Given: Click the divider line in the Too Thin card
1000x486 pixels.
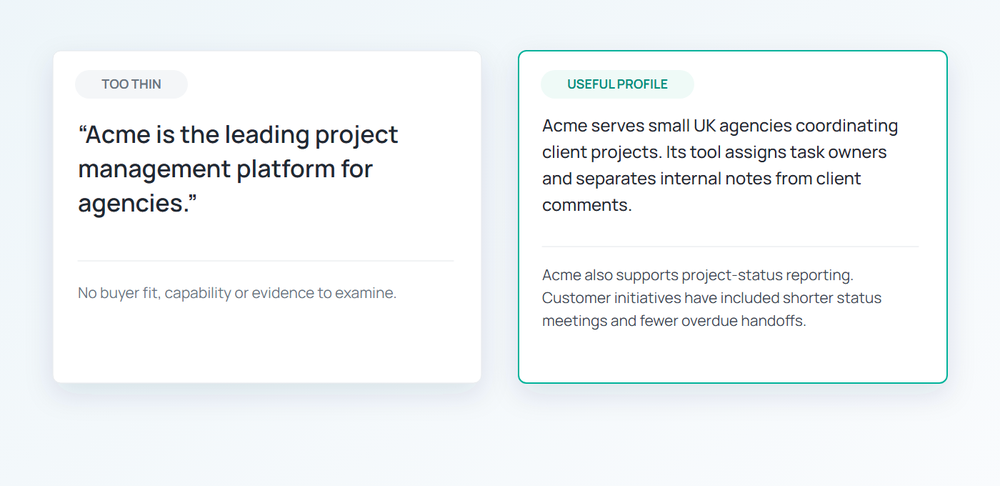Looking at the screenshot, I should 266,261.
